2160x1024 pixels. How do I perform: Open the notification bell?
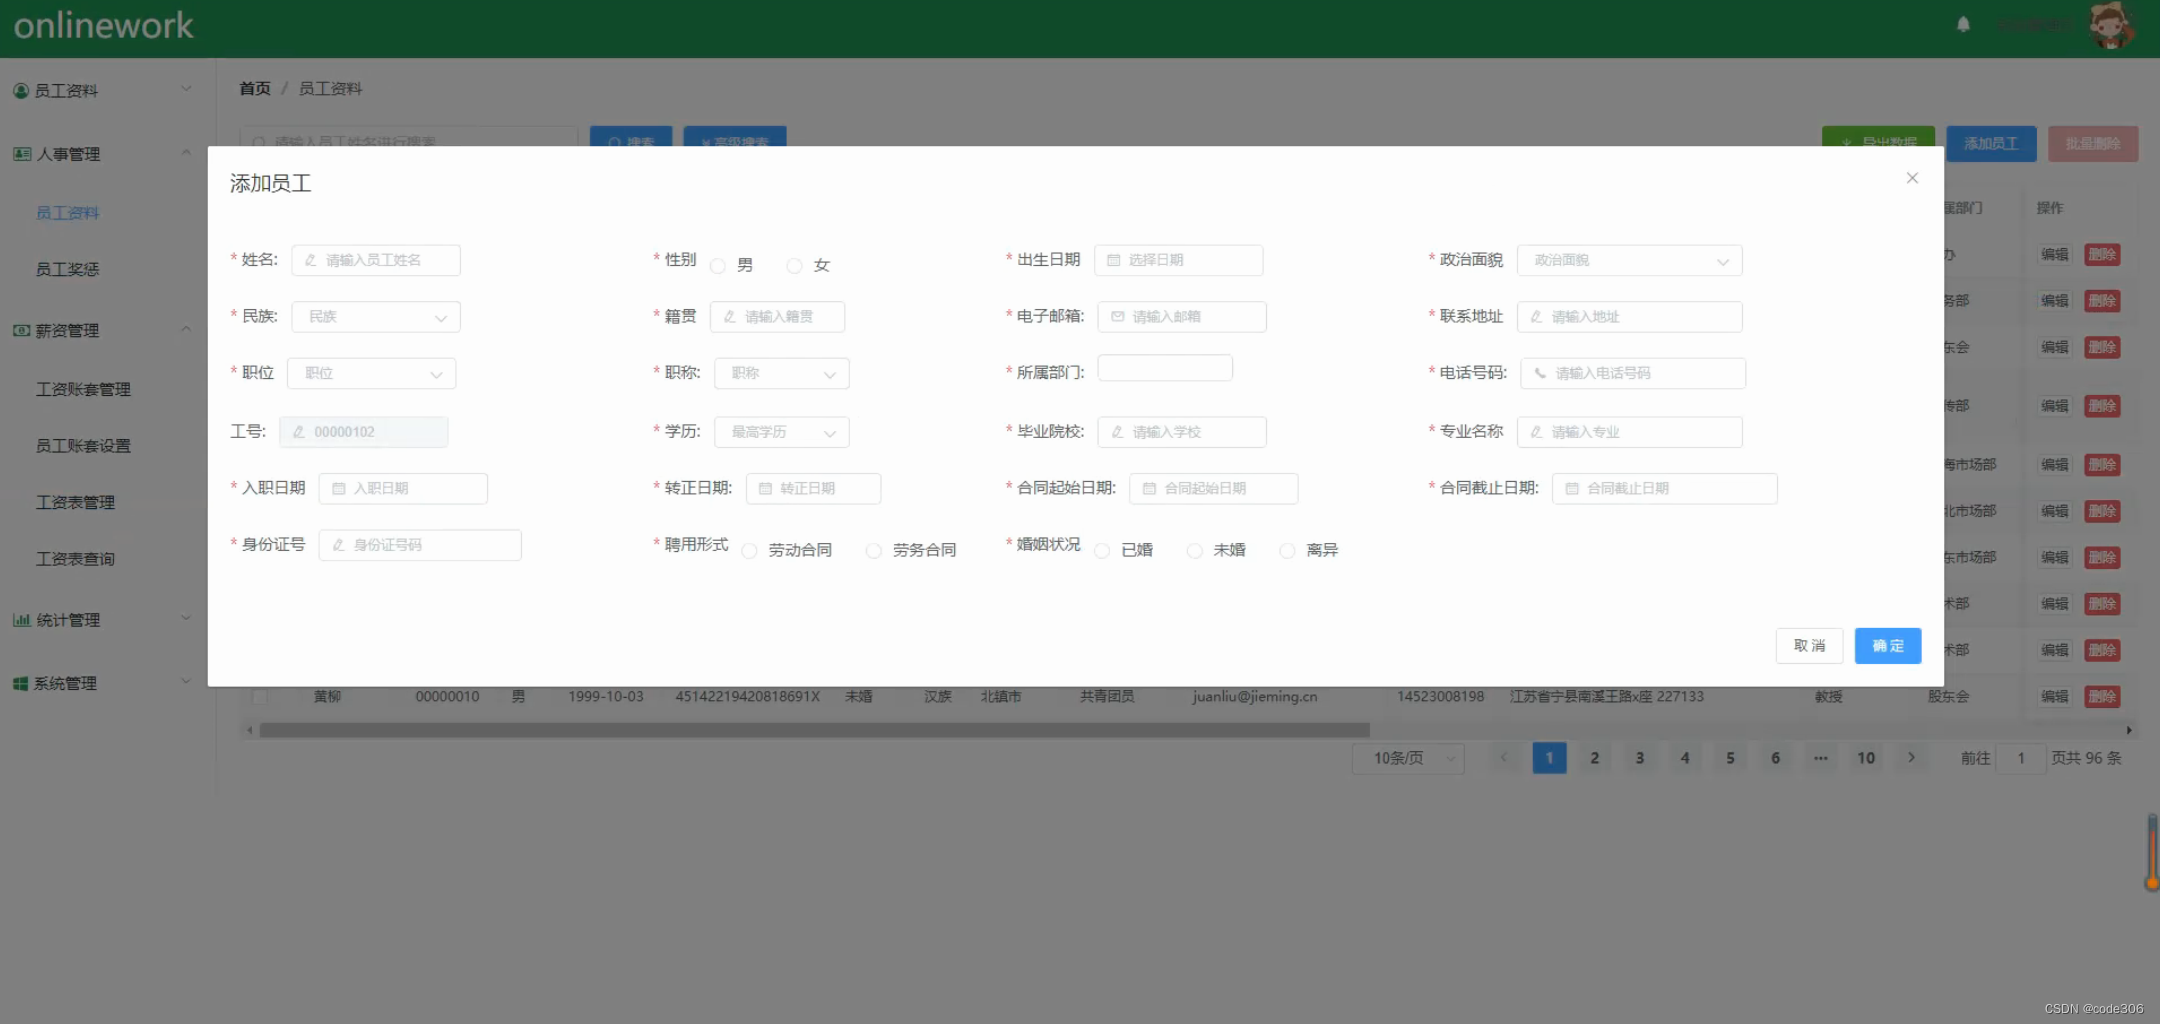[1963, 24]
